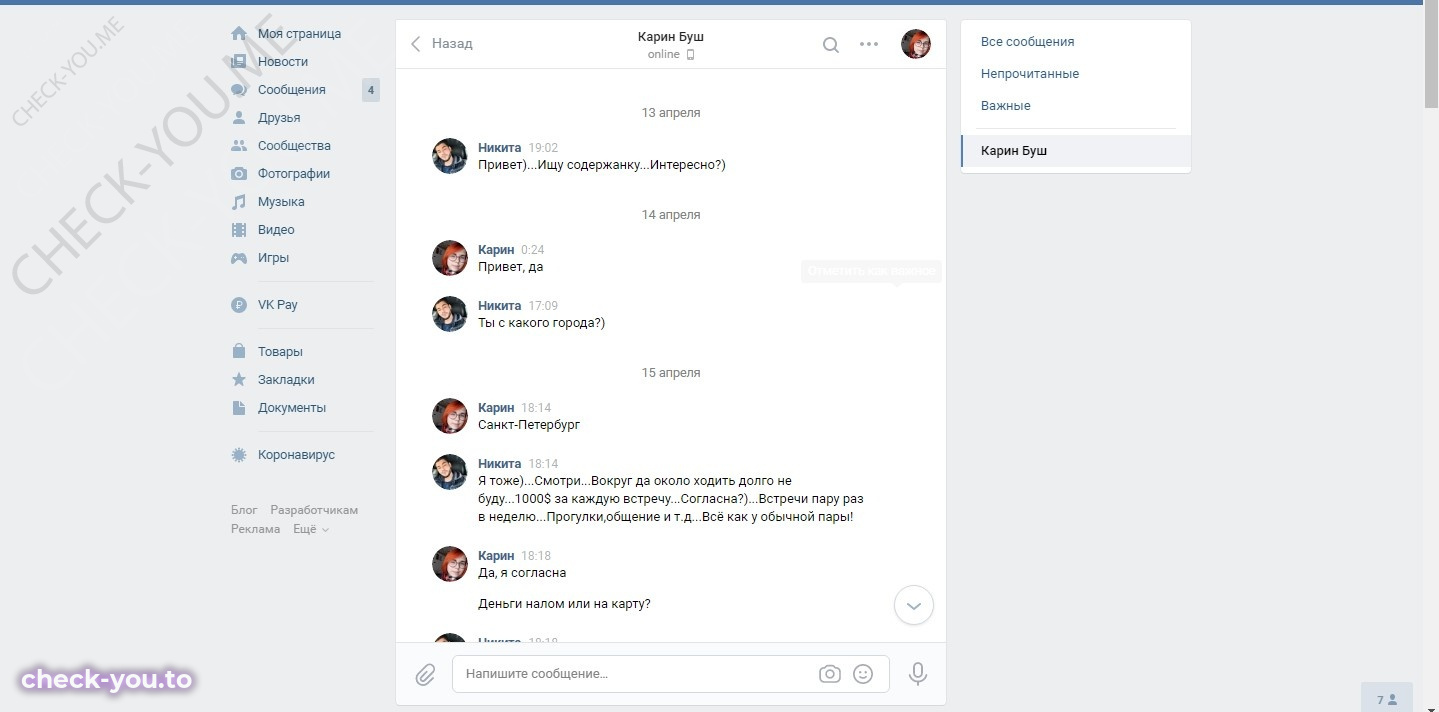Open Сообщения menu item
1439x712 pixels.
(292, 90)
